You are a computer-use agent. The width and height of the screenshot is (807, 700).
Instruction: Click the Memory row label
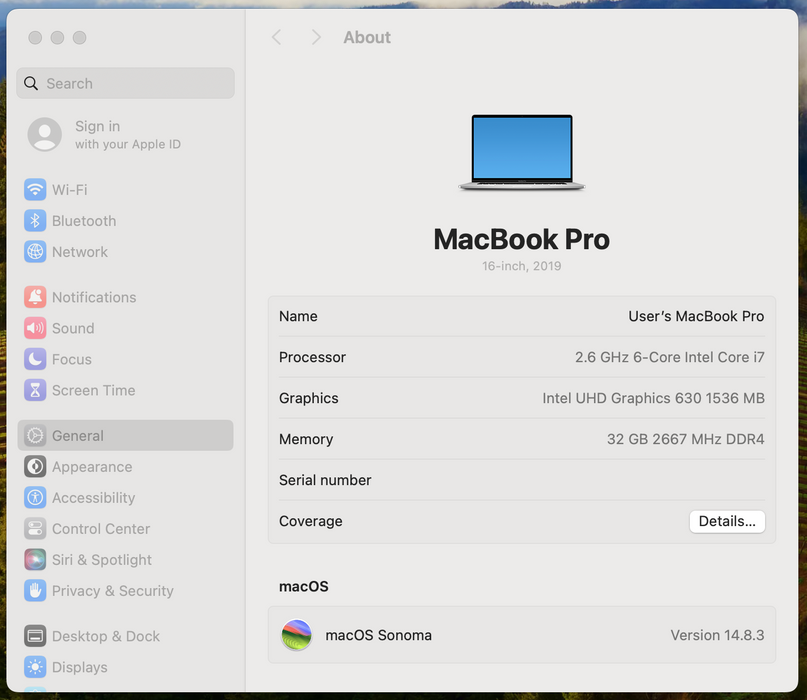coord(306,439)
